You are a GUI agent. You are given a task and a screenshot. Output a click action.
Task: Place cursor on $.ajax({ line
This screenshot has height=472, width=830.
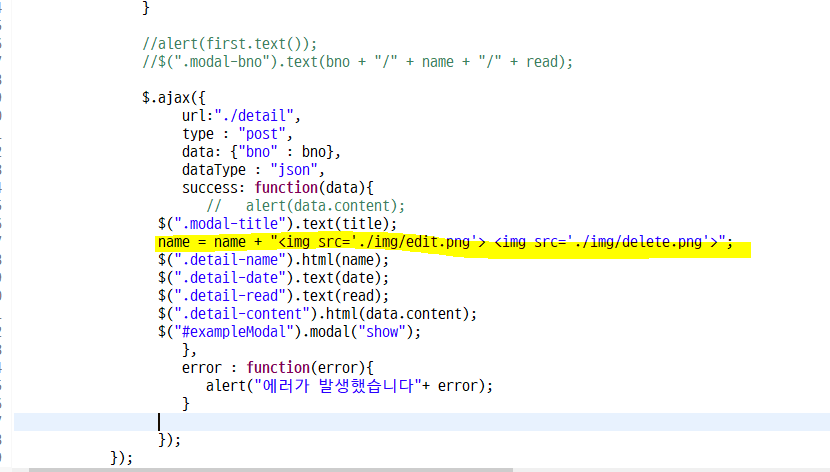tap(174, 98)
